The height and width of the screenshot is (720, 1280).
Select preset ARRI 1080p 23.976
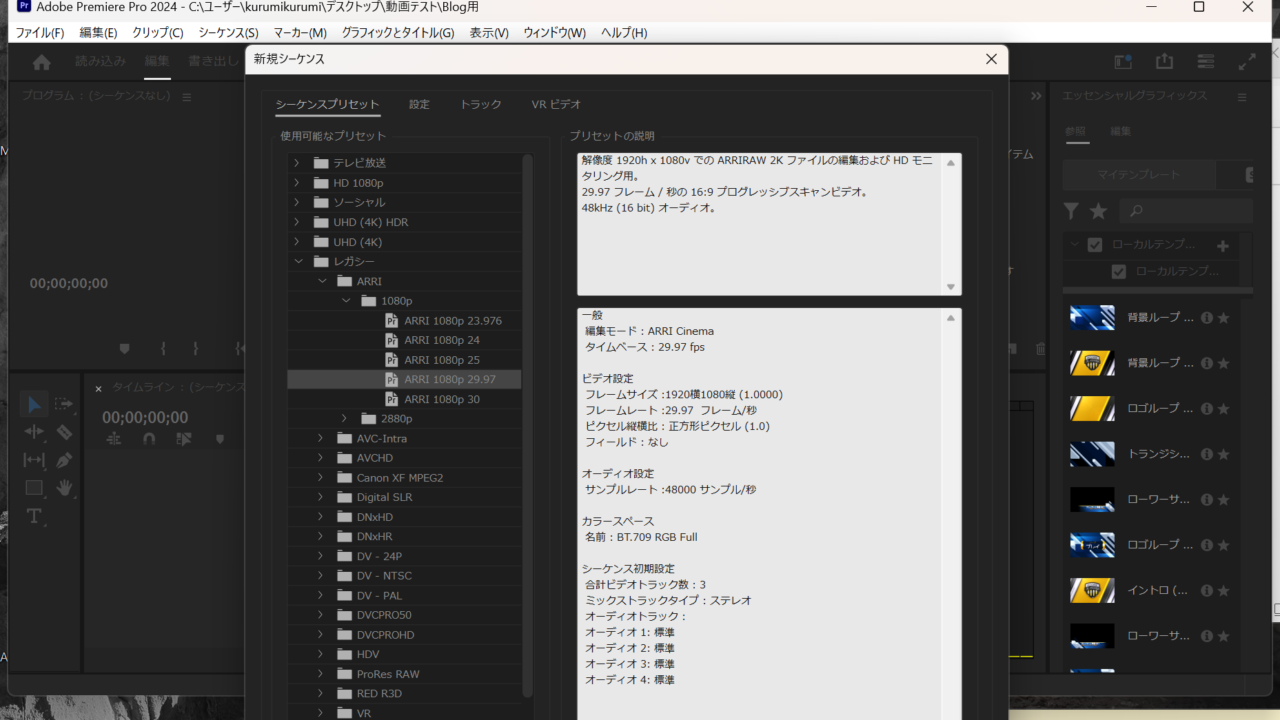click(x=453, y=321)
